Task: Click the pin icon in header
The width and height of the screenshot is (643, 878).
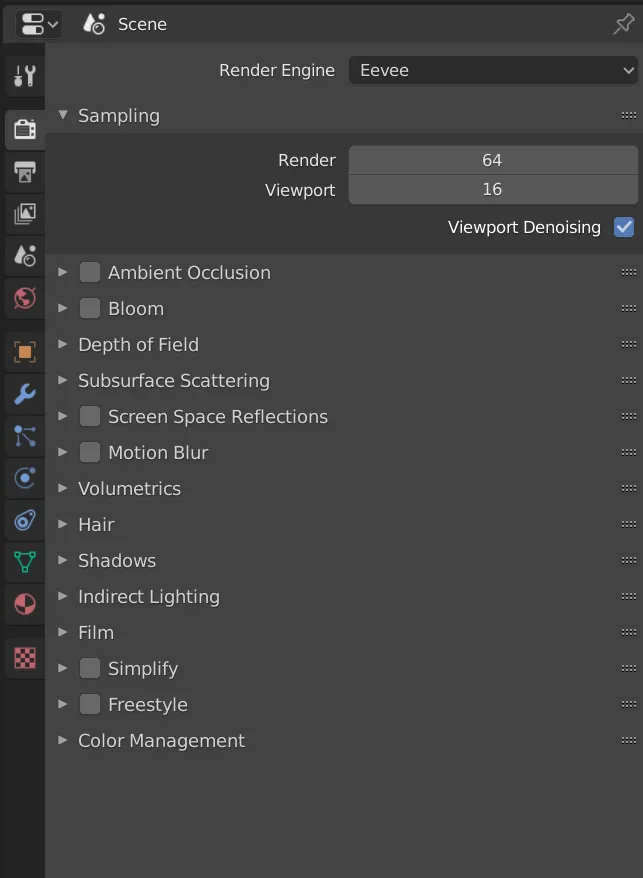Action: pyautogui.click(x=623, y=24)
